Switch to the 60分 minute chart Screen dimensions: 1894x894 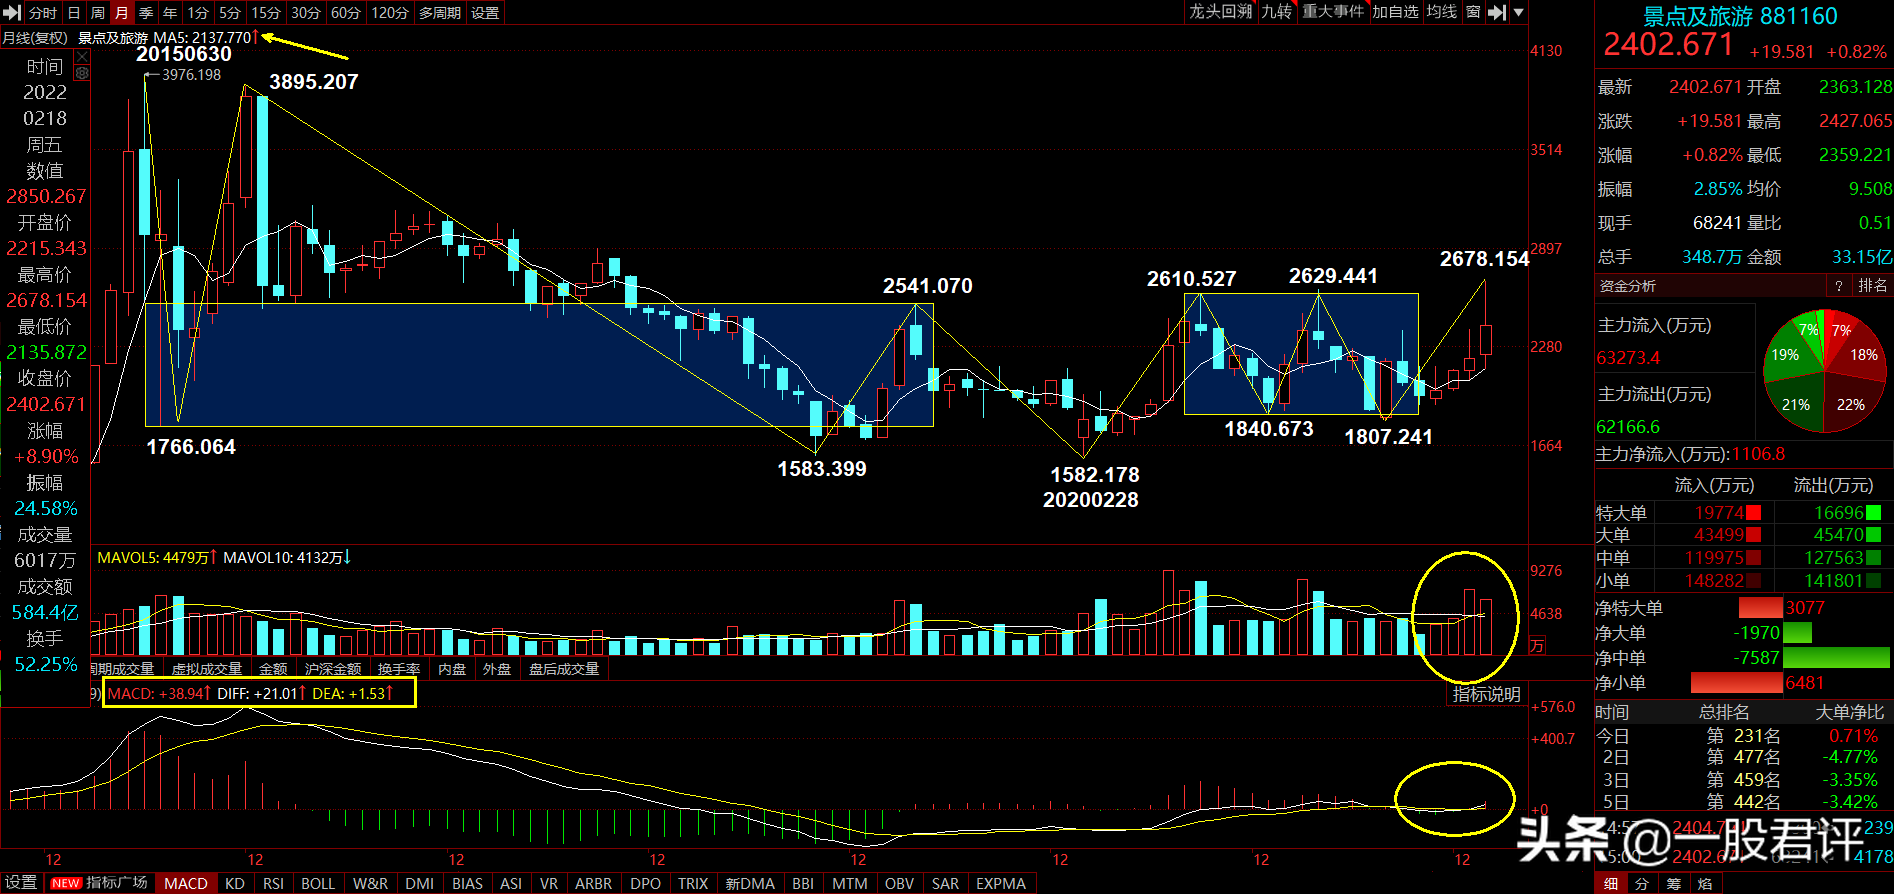346,13
